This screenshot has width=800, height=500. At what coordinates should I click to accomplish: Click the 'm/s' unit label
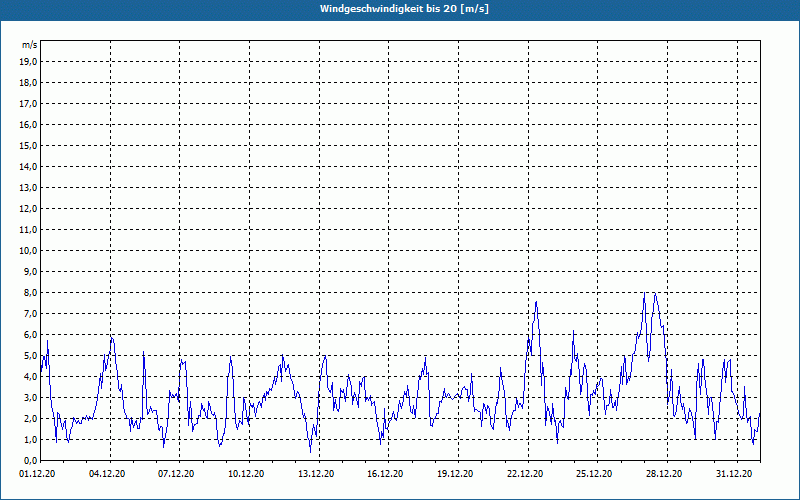[30, 45]
